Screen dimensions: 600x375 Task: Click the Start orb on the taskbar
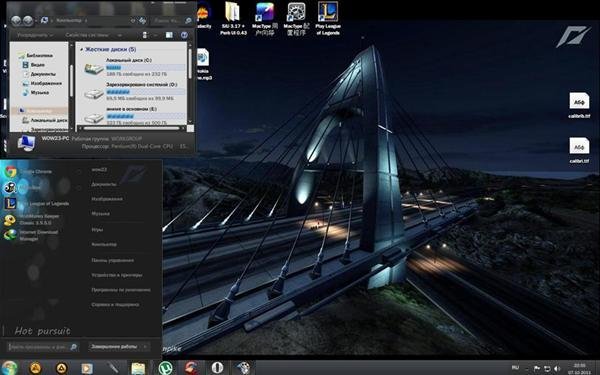(9, 368)
